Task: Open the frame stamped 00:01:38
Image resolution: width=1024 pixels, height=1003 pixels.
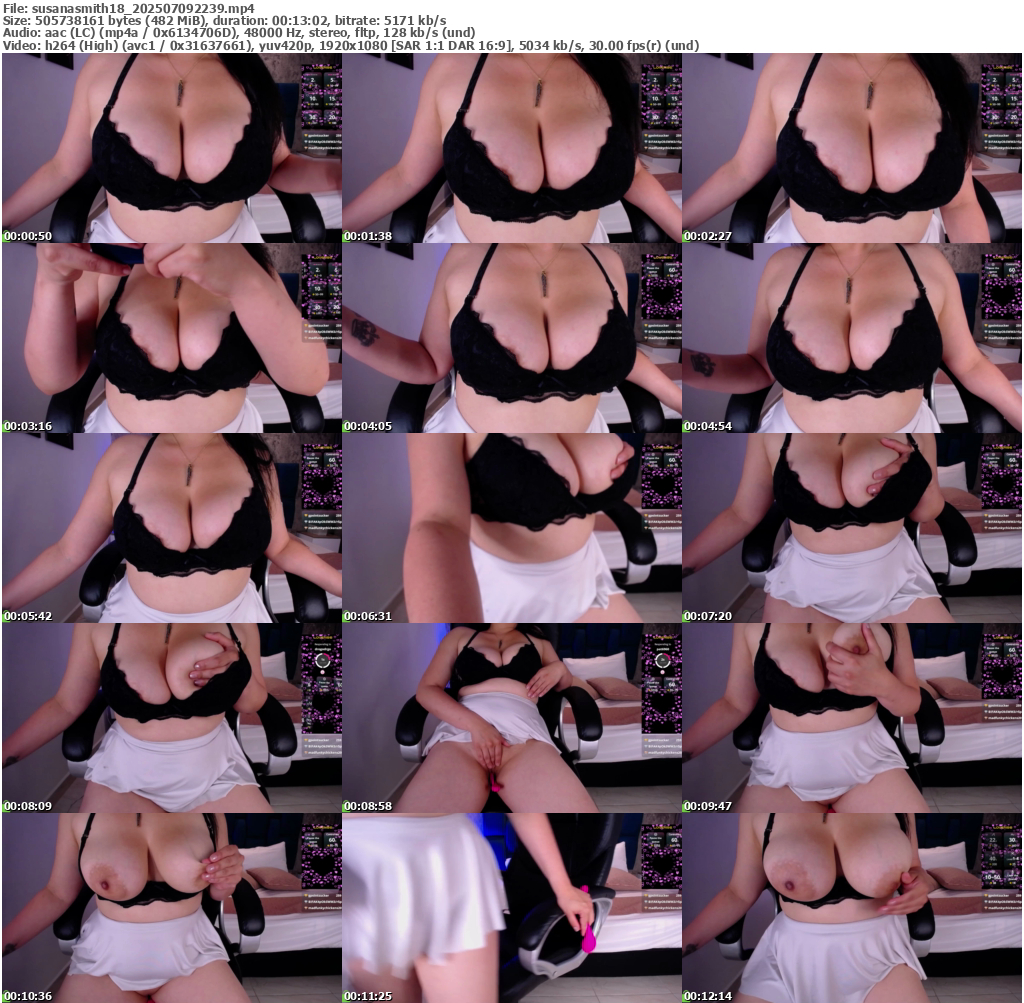Action: click(x=512, y=148)
